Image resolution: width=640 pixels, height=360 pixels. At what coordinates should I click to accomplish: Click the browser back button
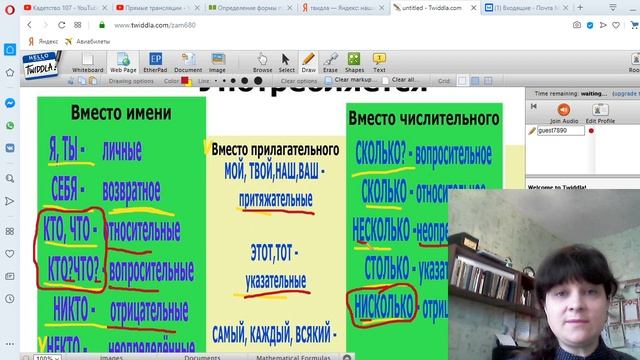29,25
